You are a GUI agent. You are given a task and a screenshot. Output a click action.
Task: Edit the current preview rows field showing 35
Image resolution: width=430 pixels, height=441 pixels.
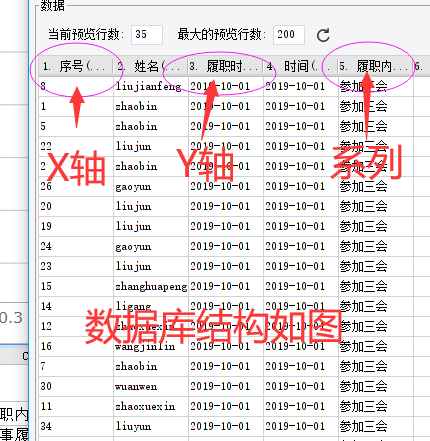147,35
